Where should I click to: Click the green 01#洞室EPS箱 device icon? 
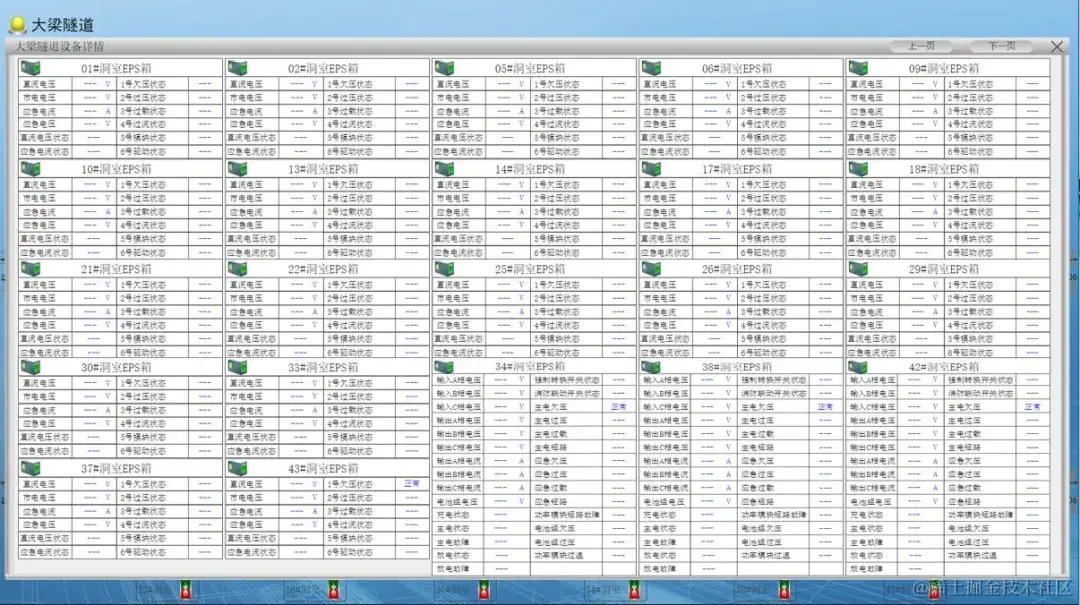tap(31, 68)
